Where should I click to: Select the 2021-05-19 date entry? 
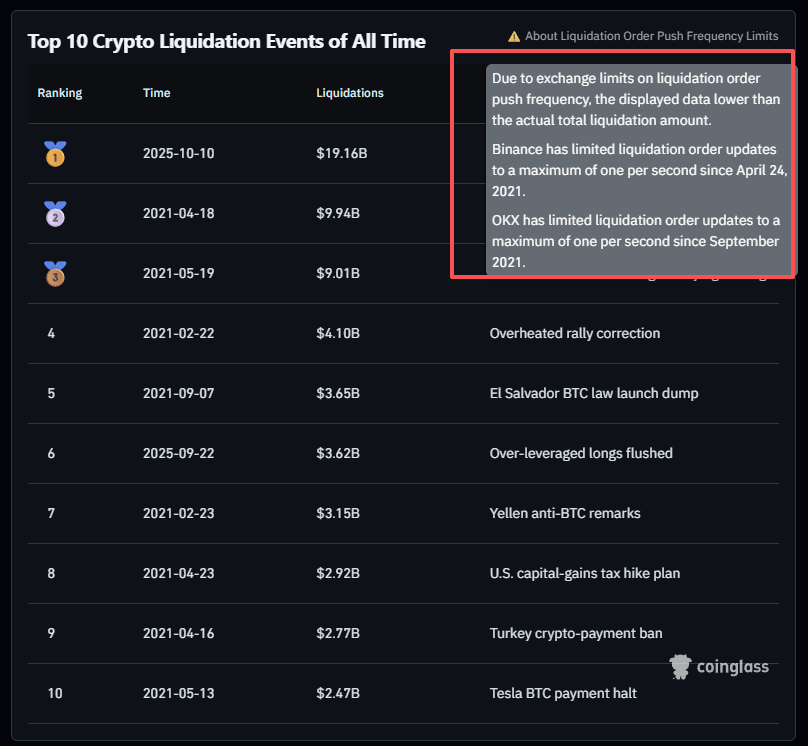pos(179,273)
